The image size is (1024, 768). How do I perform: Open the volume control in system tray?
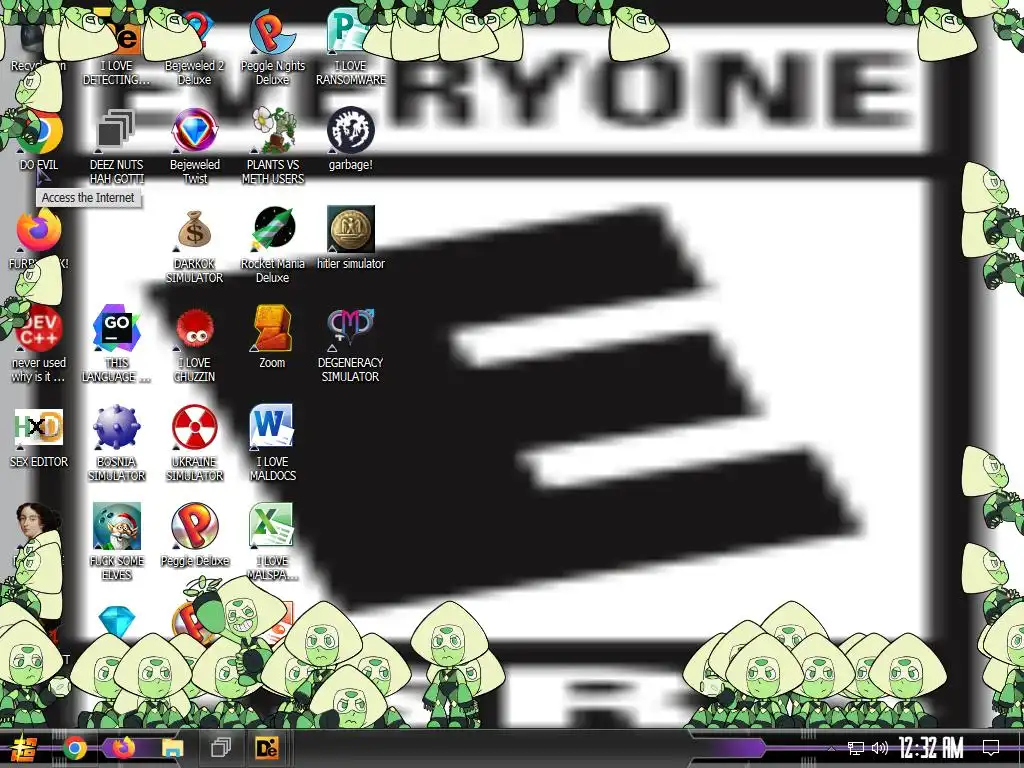point(880,748)
